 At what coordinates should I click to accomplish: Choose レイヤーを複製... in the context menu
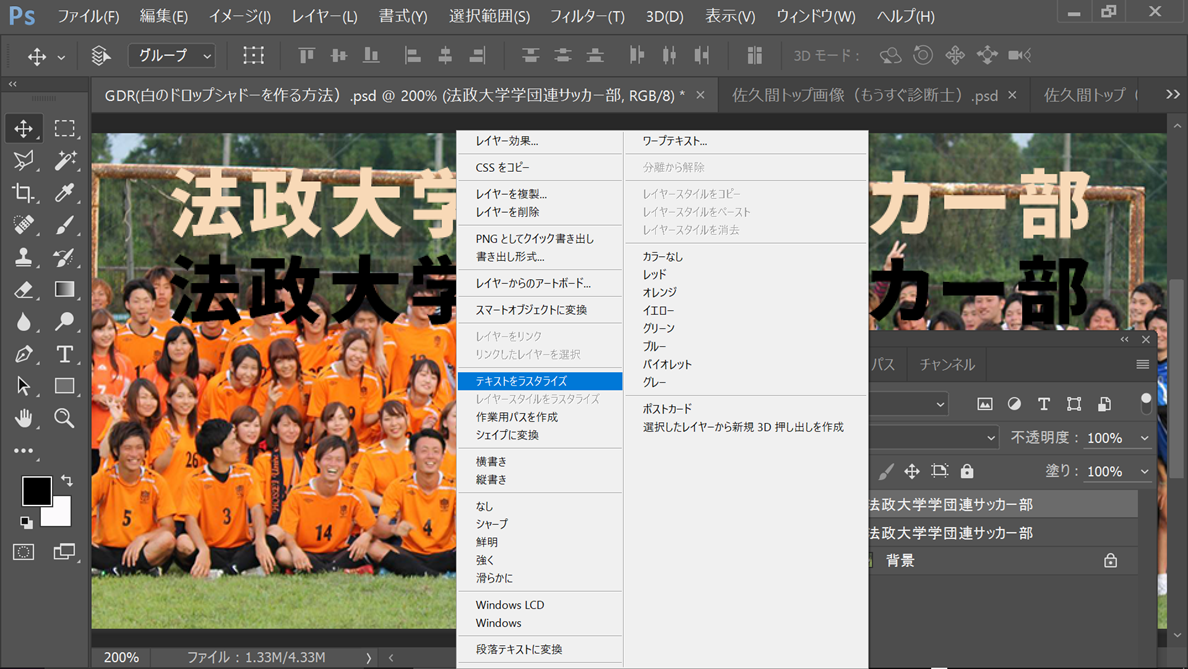540,194
